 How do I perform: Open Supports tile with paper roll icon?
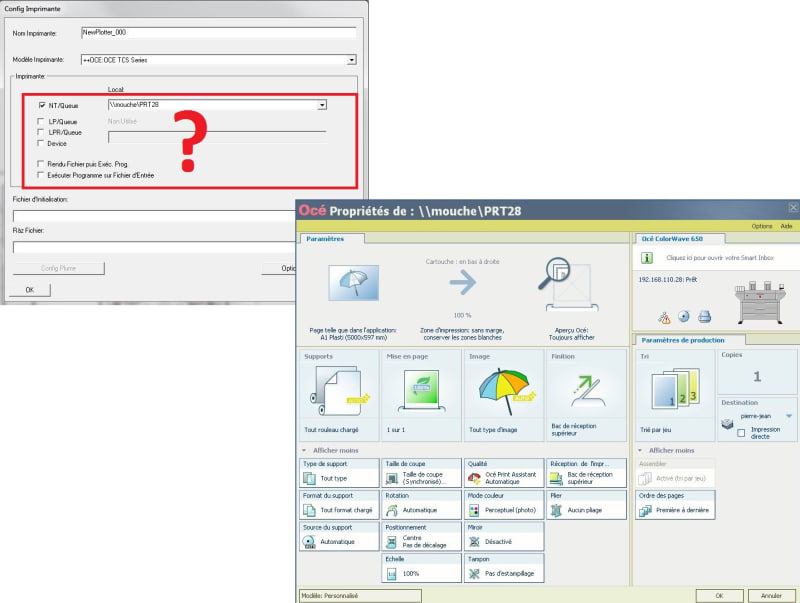click(339, 394)
